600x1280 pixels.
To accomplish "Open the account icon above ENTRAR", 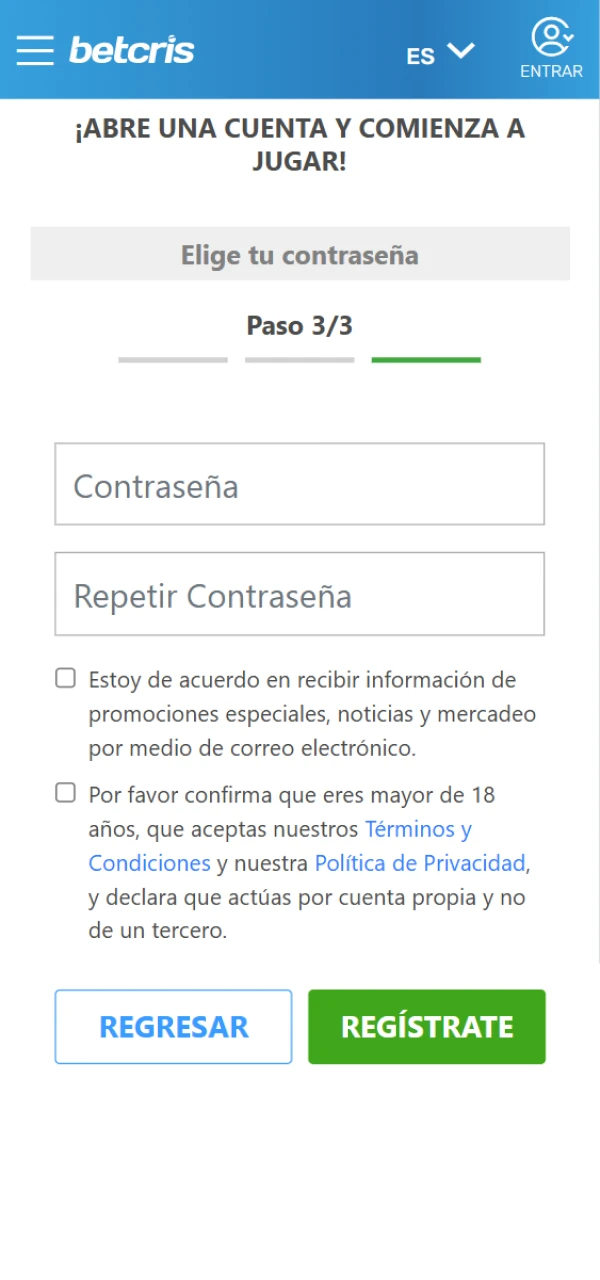I will pyautogui.click(x=551, y=38).
